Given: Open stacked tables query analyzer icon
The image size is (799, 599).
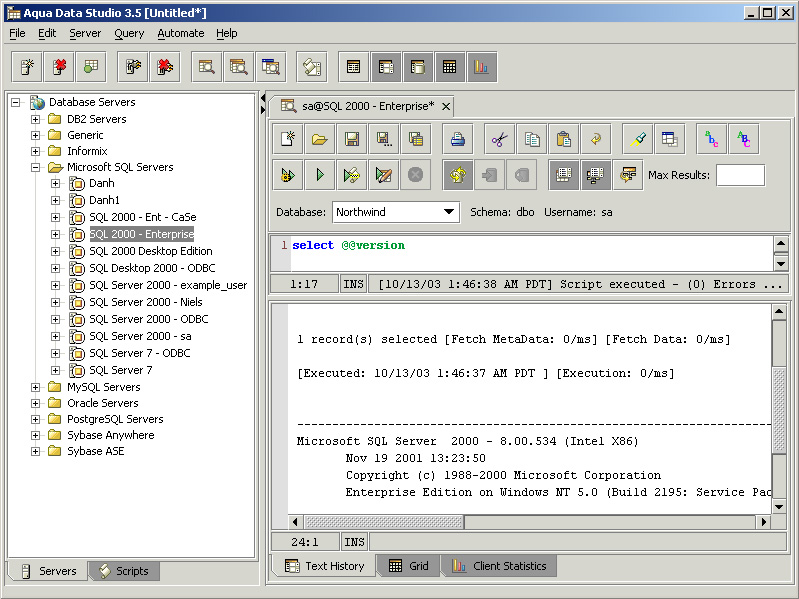Looking at the screenshot, I should point(238,67).
